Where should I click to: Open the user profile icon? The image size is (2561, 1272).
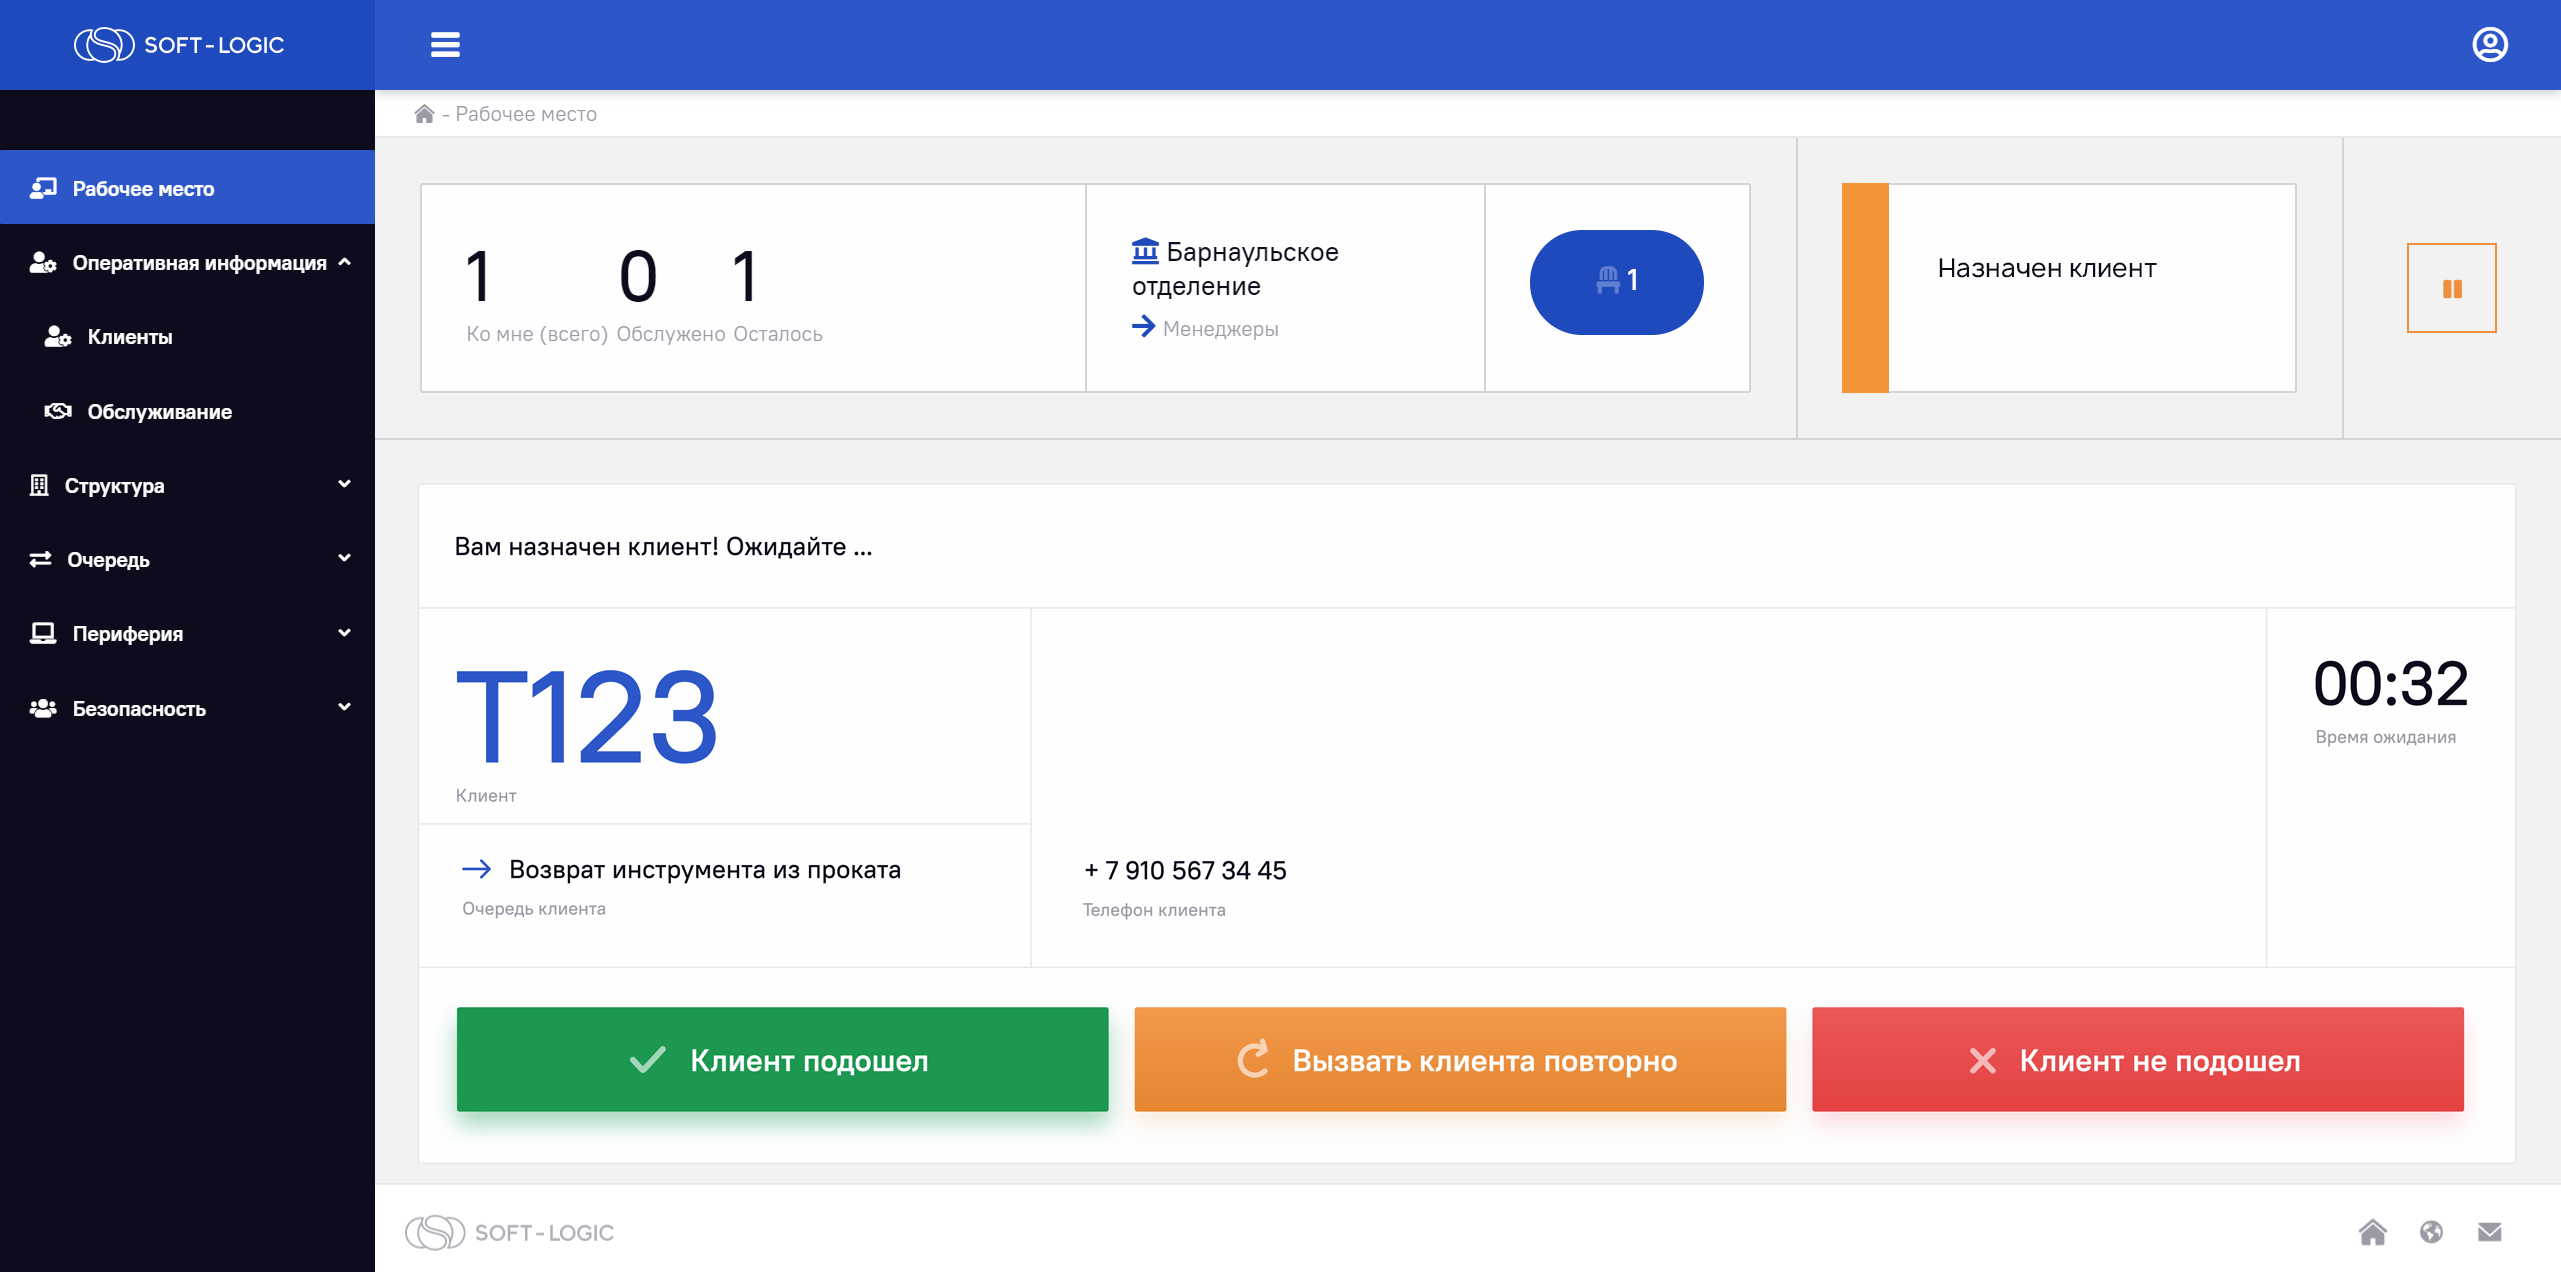[x=2489, y=45]
